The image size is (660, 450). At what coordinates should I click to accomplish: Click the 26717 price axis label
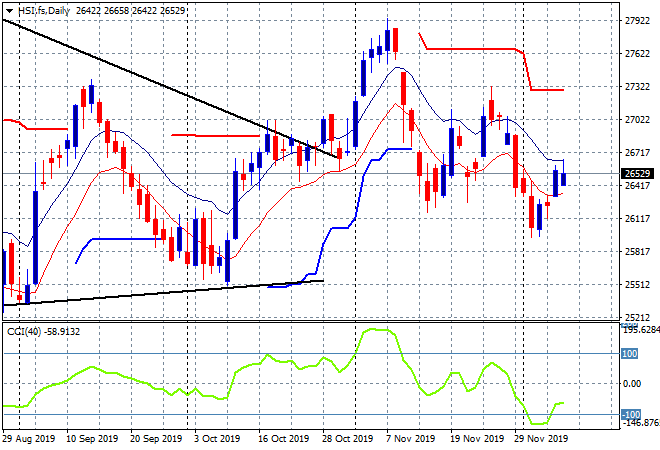click(637, 153)
